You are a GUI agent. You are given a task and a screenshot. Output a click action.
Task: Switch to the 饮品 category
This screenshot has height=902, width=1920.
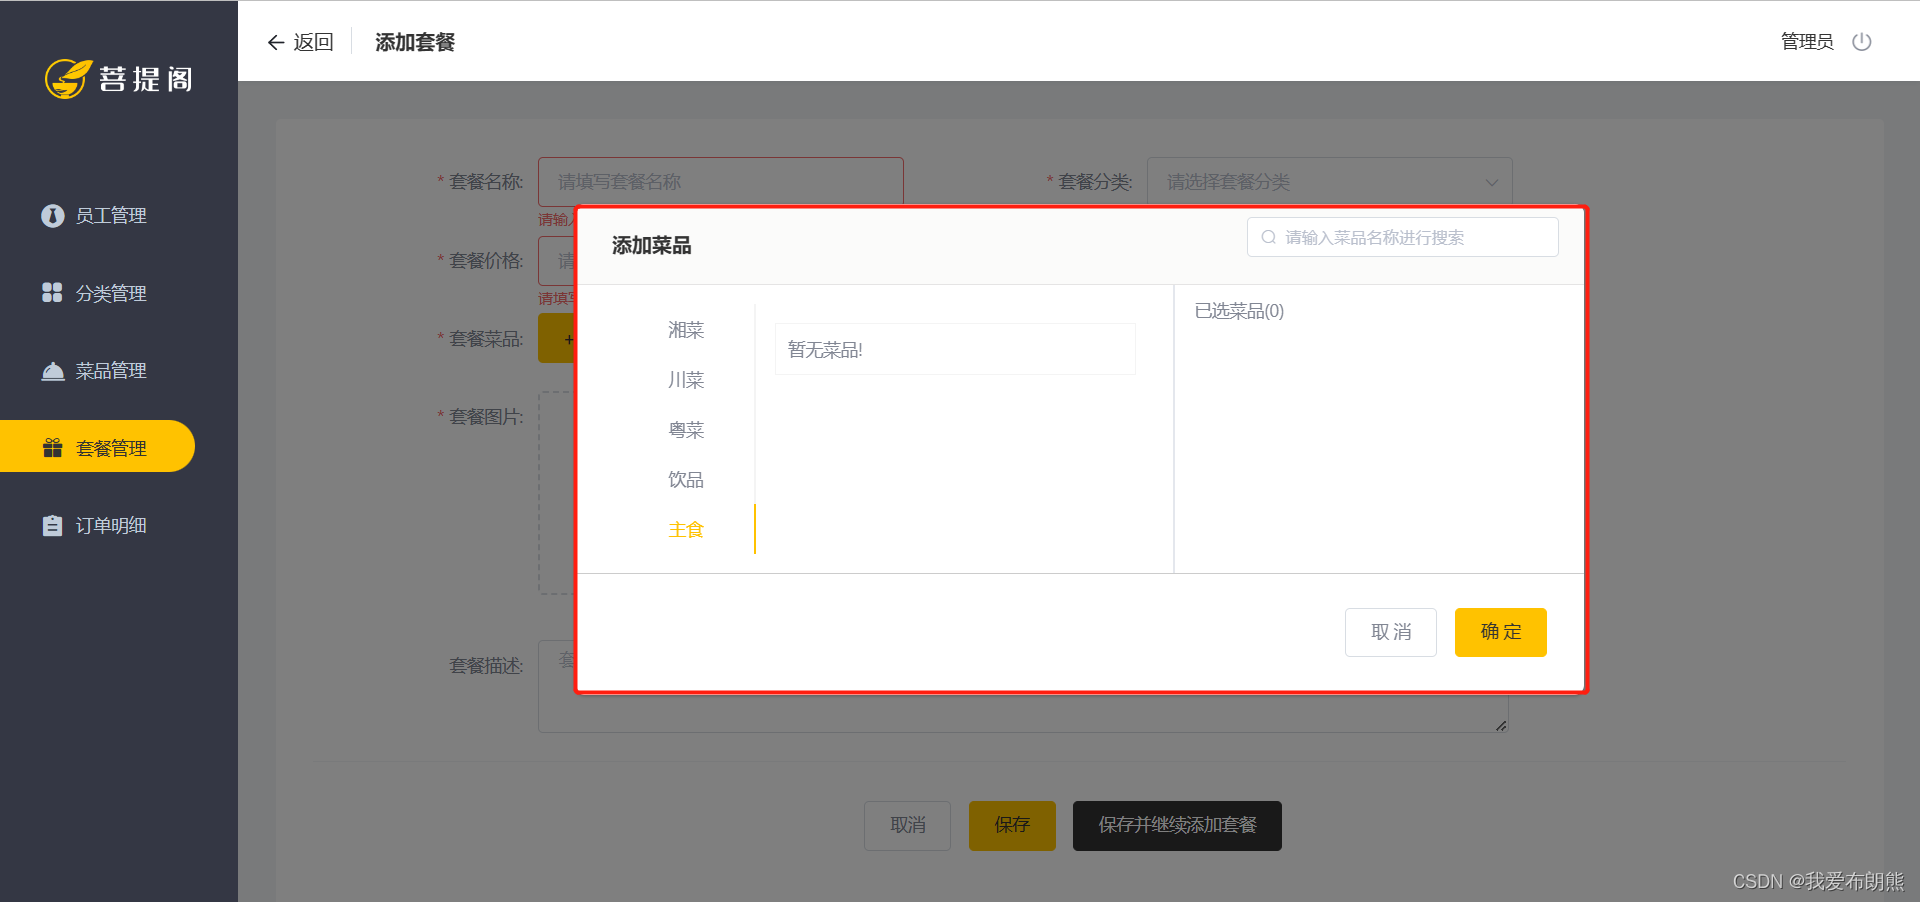(686, 479)
